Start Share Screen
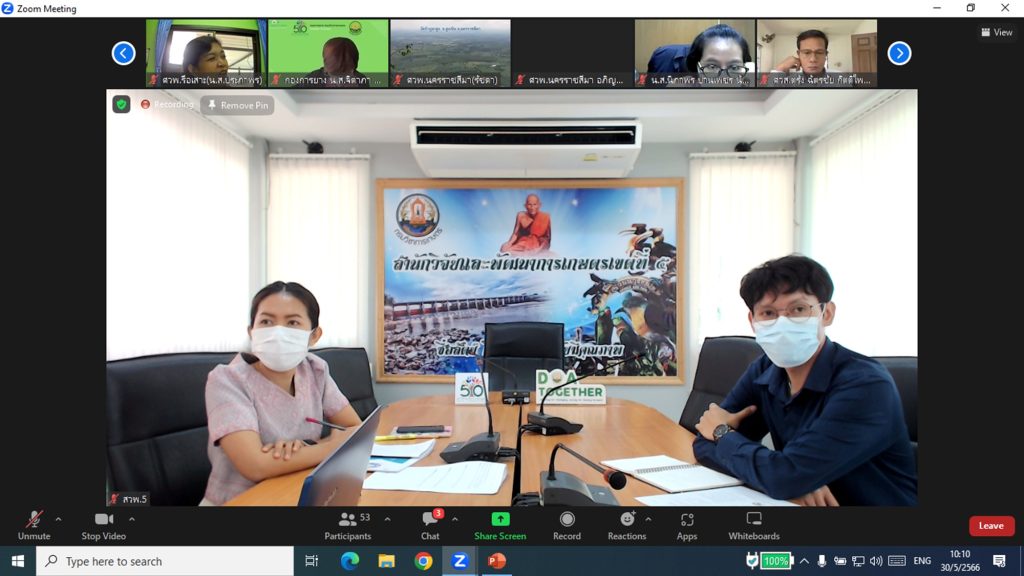This screenshot has width=1024, height=576. click(500, 526)
